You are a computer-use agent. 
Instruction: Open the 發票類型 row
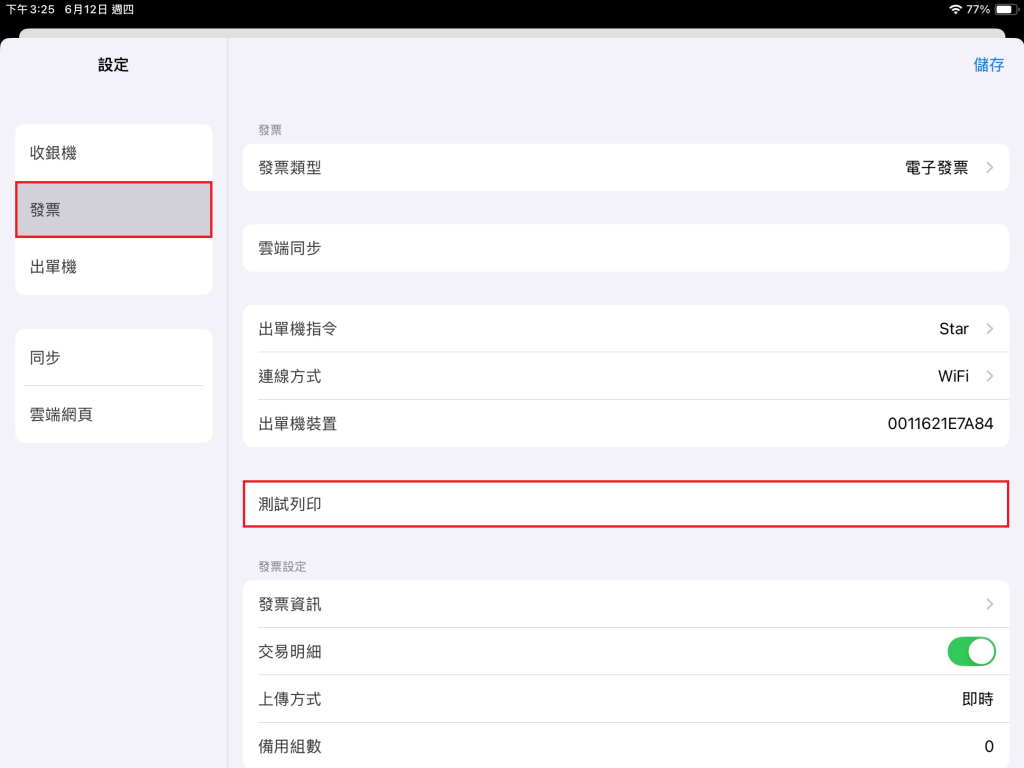[x=626, y=168]
